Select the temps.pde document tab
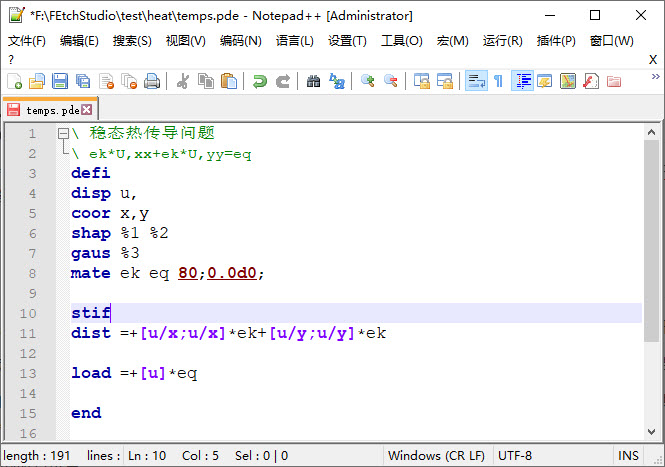 pos(50,110)
